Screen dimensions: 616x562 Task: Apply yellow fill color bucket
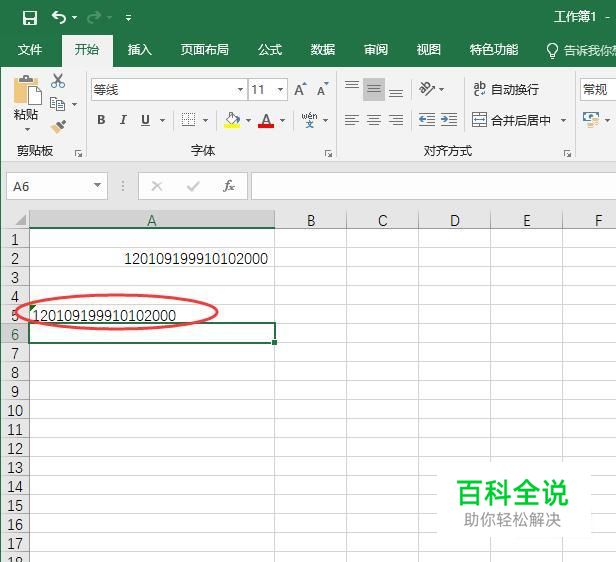click(232, 120)
